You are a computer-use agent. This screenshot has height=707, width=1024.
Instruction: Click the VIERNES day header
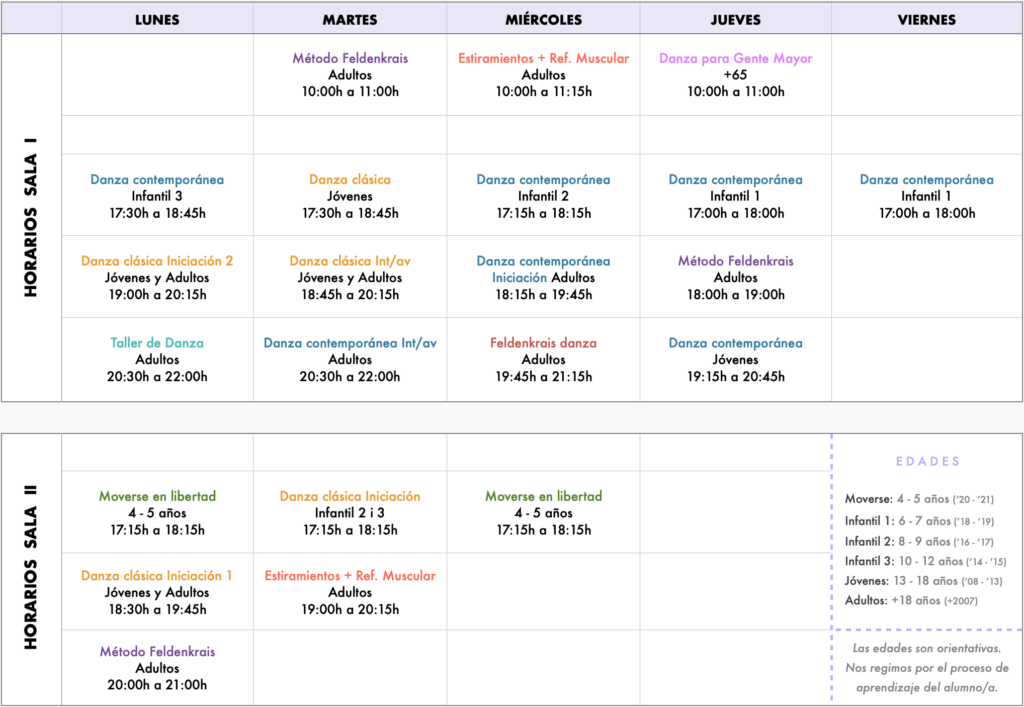click(926, 19)
